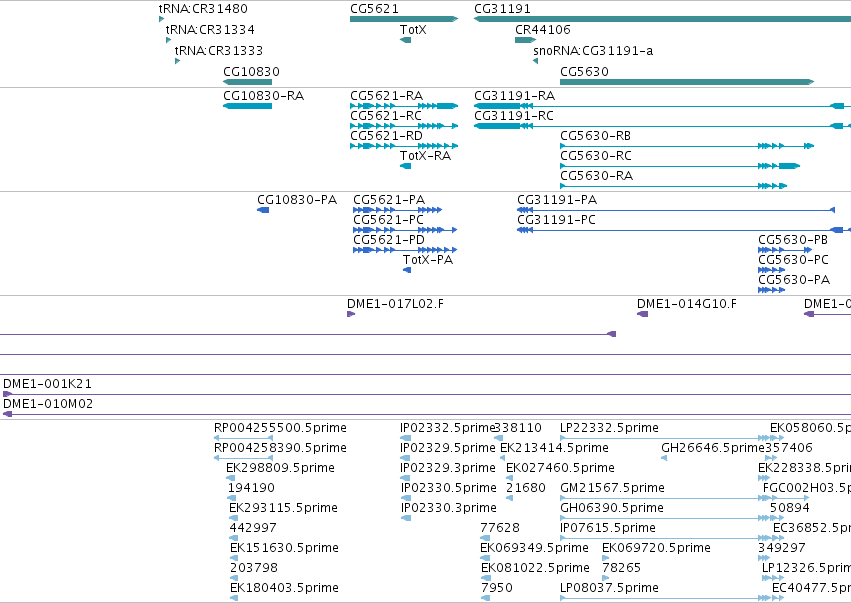The height and width of the screenshot is (603, 851).
Task: Select the CG5621-RD transcript label
Action: click(x=386, y=136)
